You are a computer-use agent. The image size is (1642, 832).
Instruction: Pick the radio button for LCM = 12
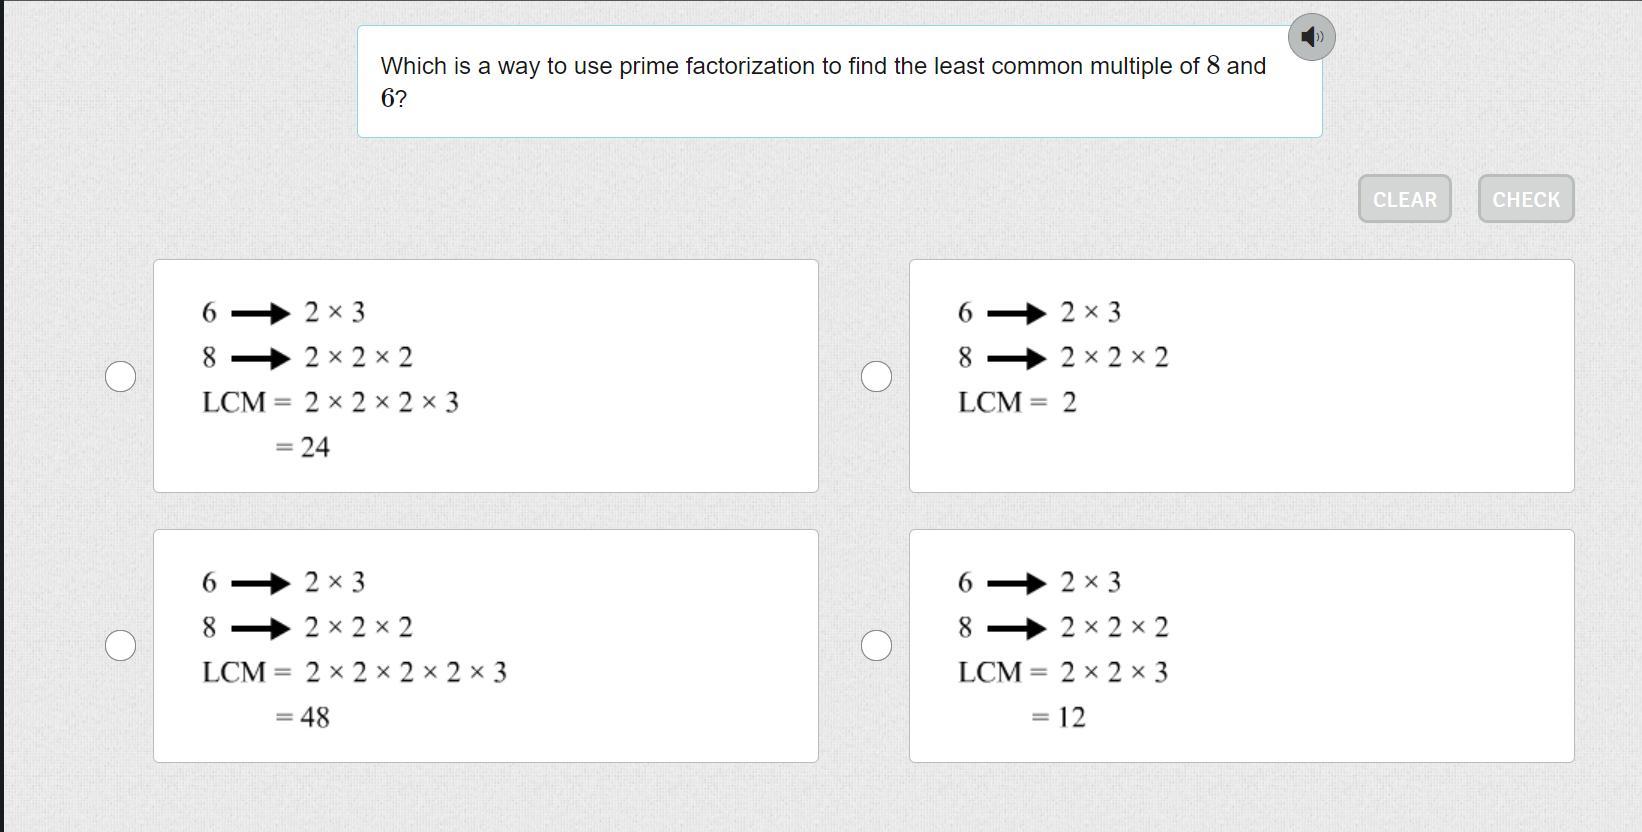point(877,645)
